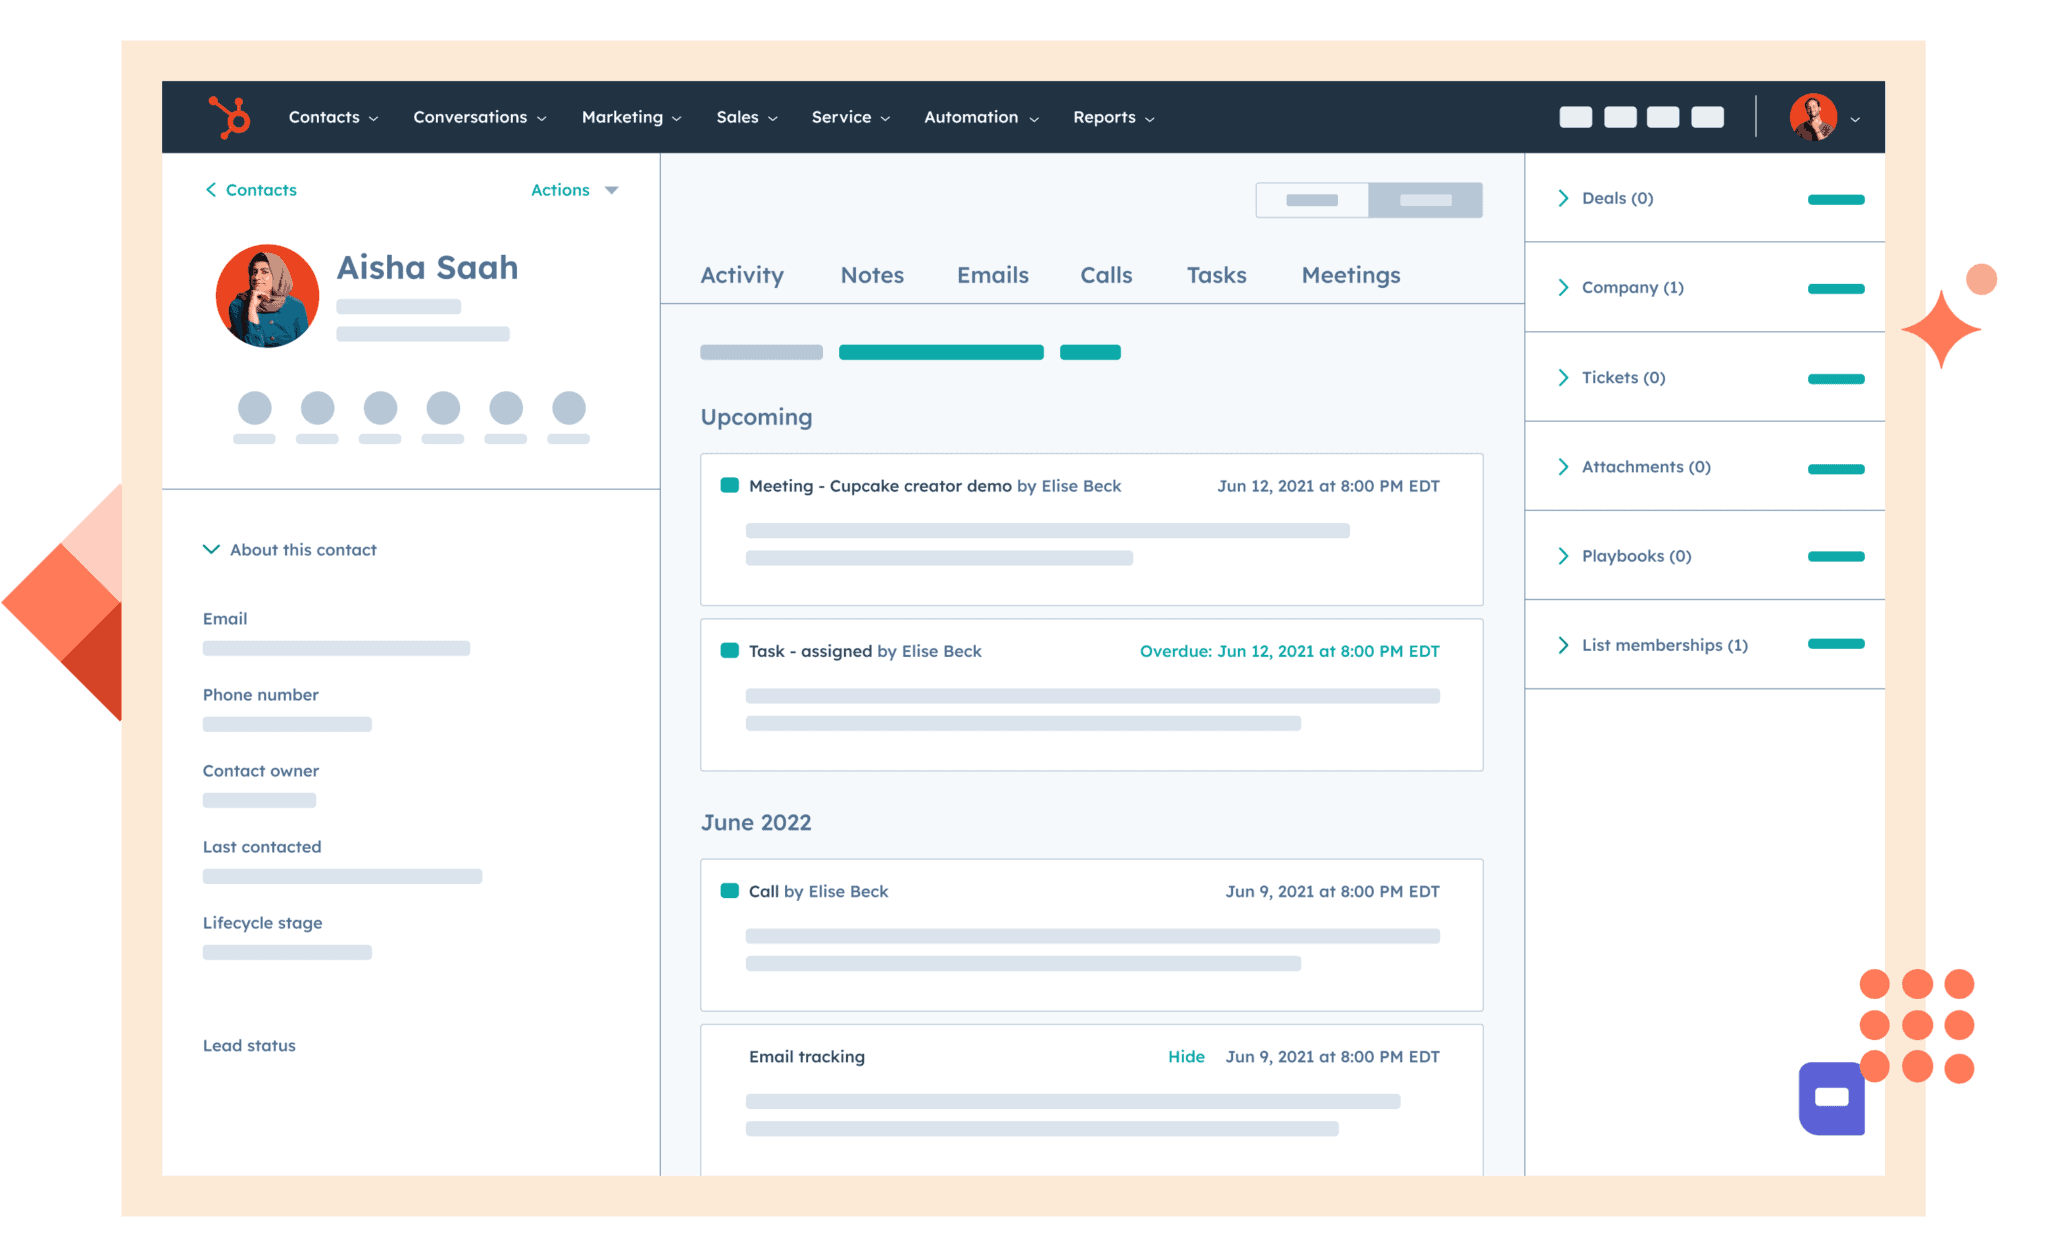Open the Sales menu
The image size is (2048, 1257).
[x=746, y=117]
